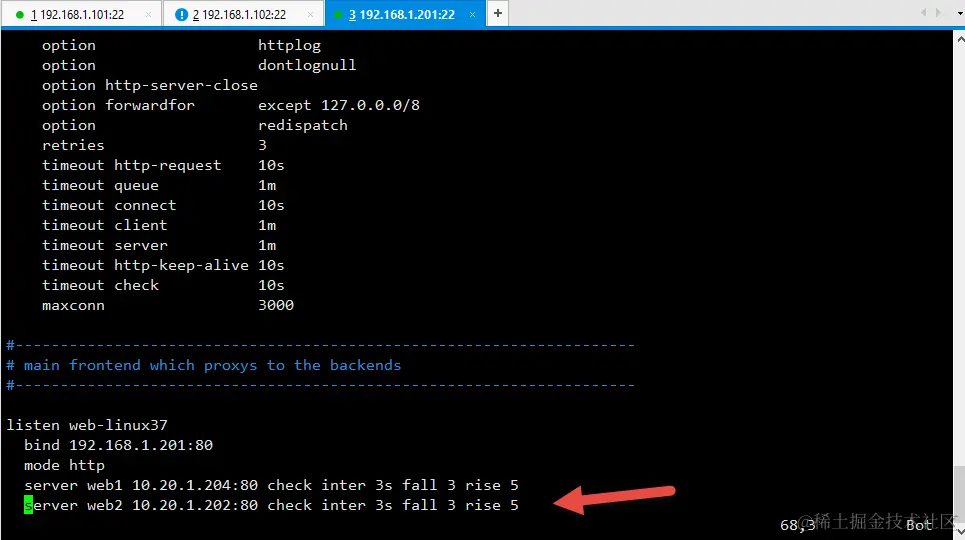Click the green status dot on tab 3
The image size is (965, 540).
pyautogui.click(x=338, y=15)
